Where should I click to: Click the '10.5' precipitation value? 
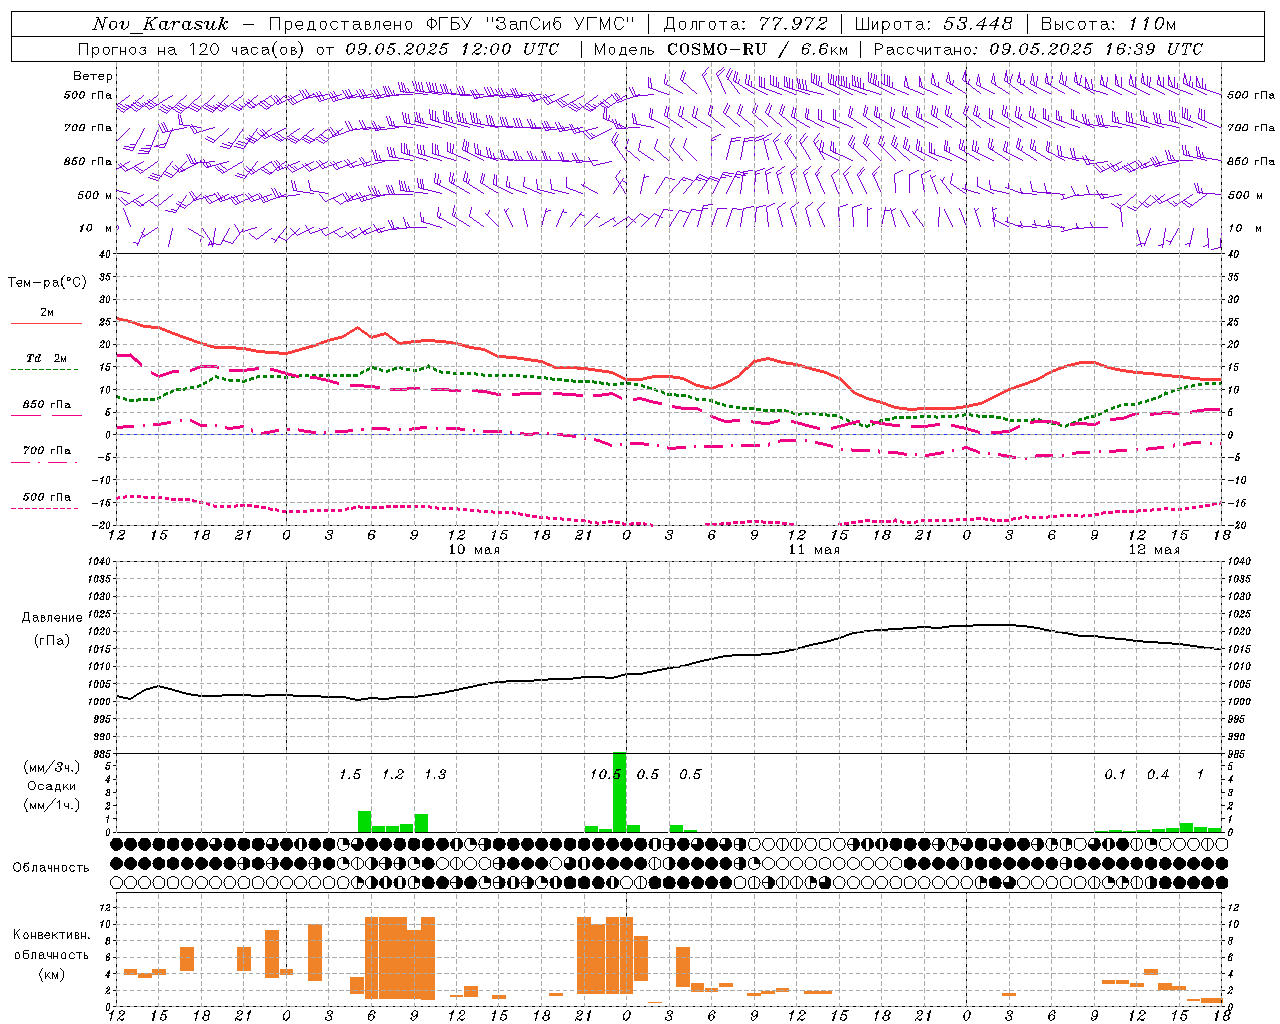click(x=605, y=774)
